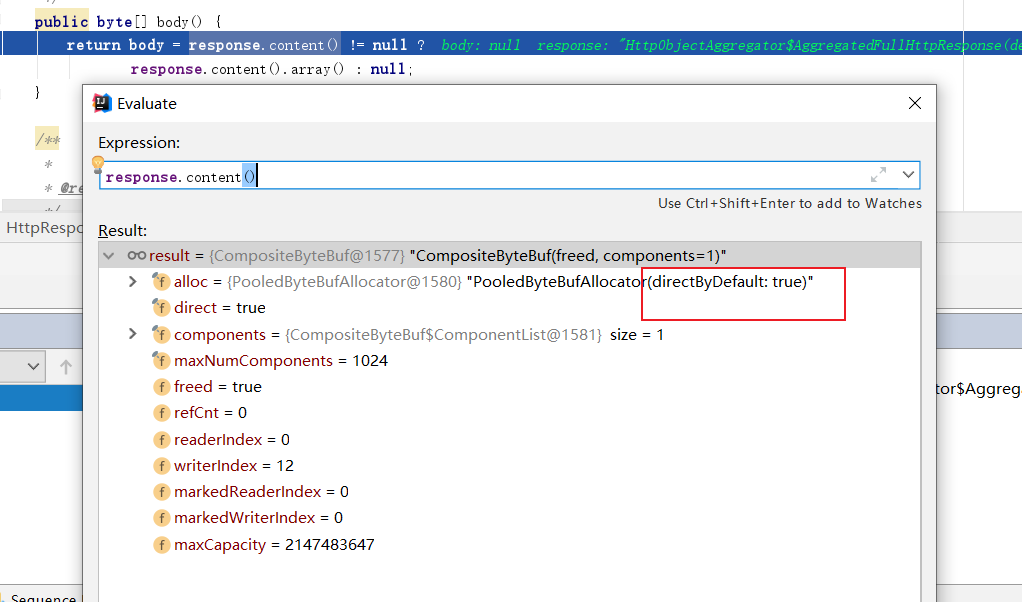This screenshot has height=602, width=1022.
Task: Select the direct = true row
Action: 220,308
